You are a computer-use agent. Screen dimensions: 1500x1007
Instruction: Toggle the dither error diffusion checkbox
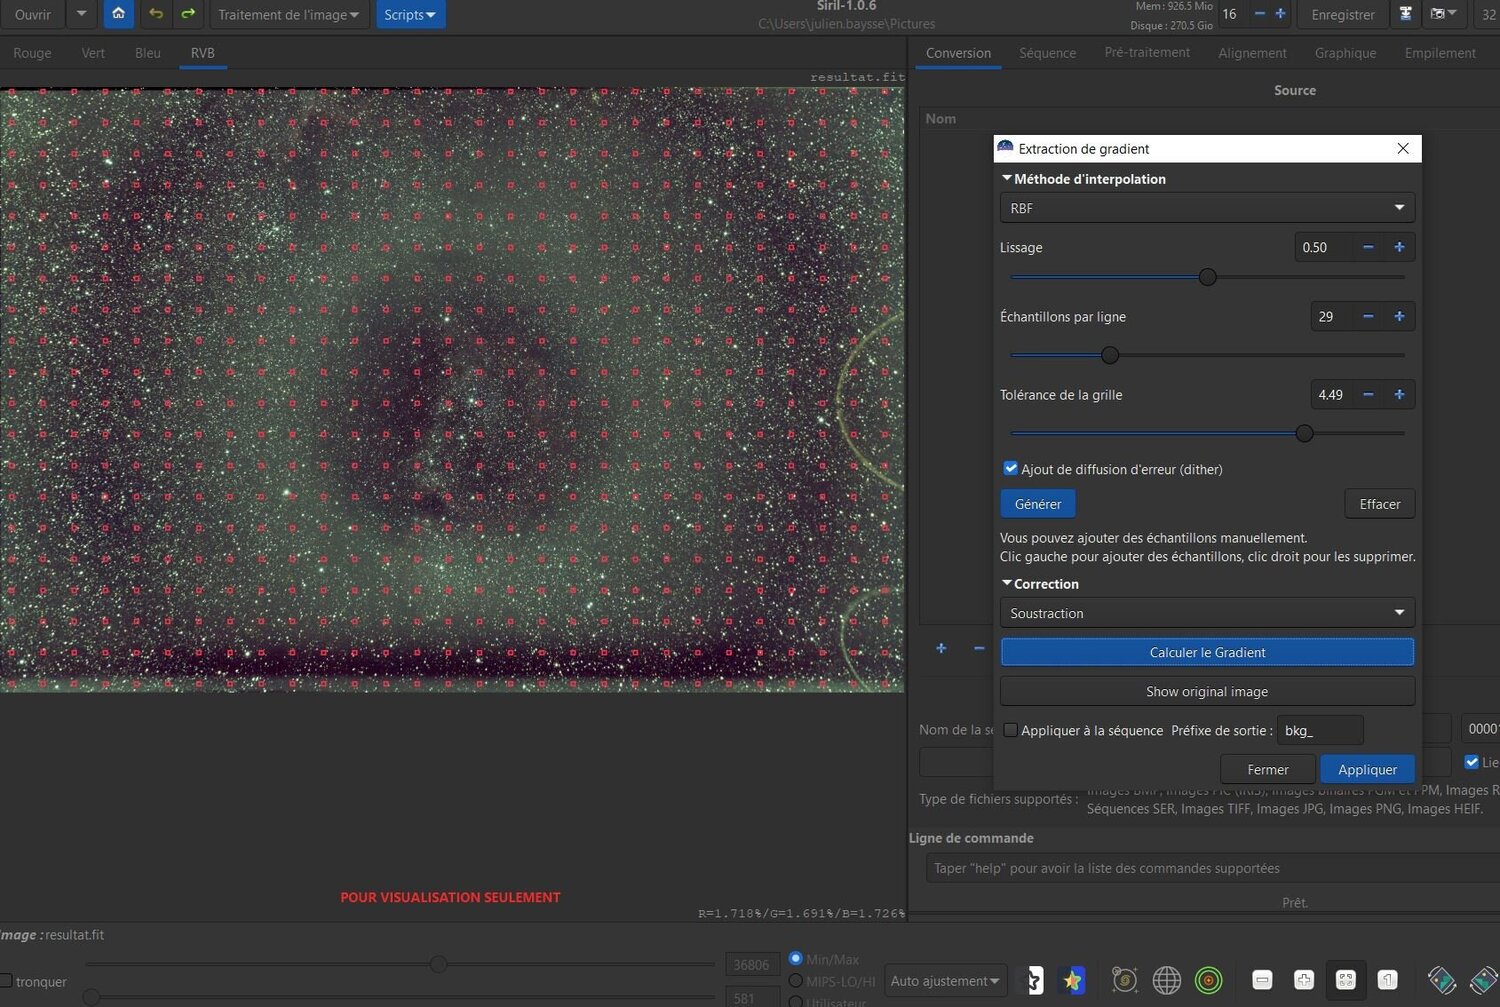(1010, 469)
